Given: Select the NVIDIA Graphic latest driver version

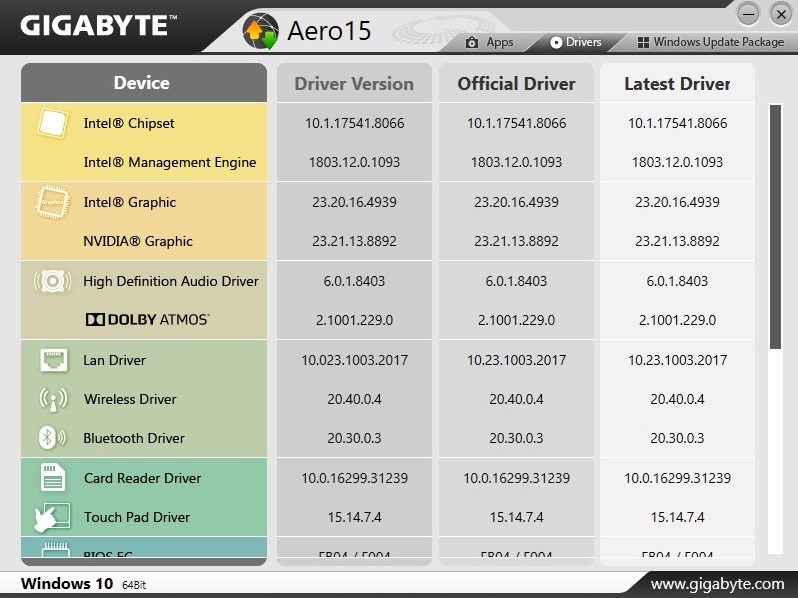Looking at the screenshot, I should coord(677,241).
